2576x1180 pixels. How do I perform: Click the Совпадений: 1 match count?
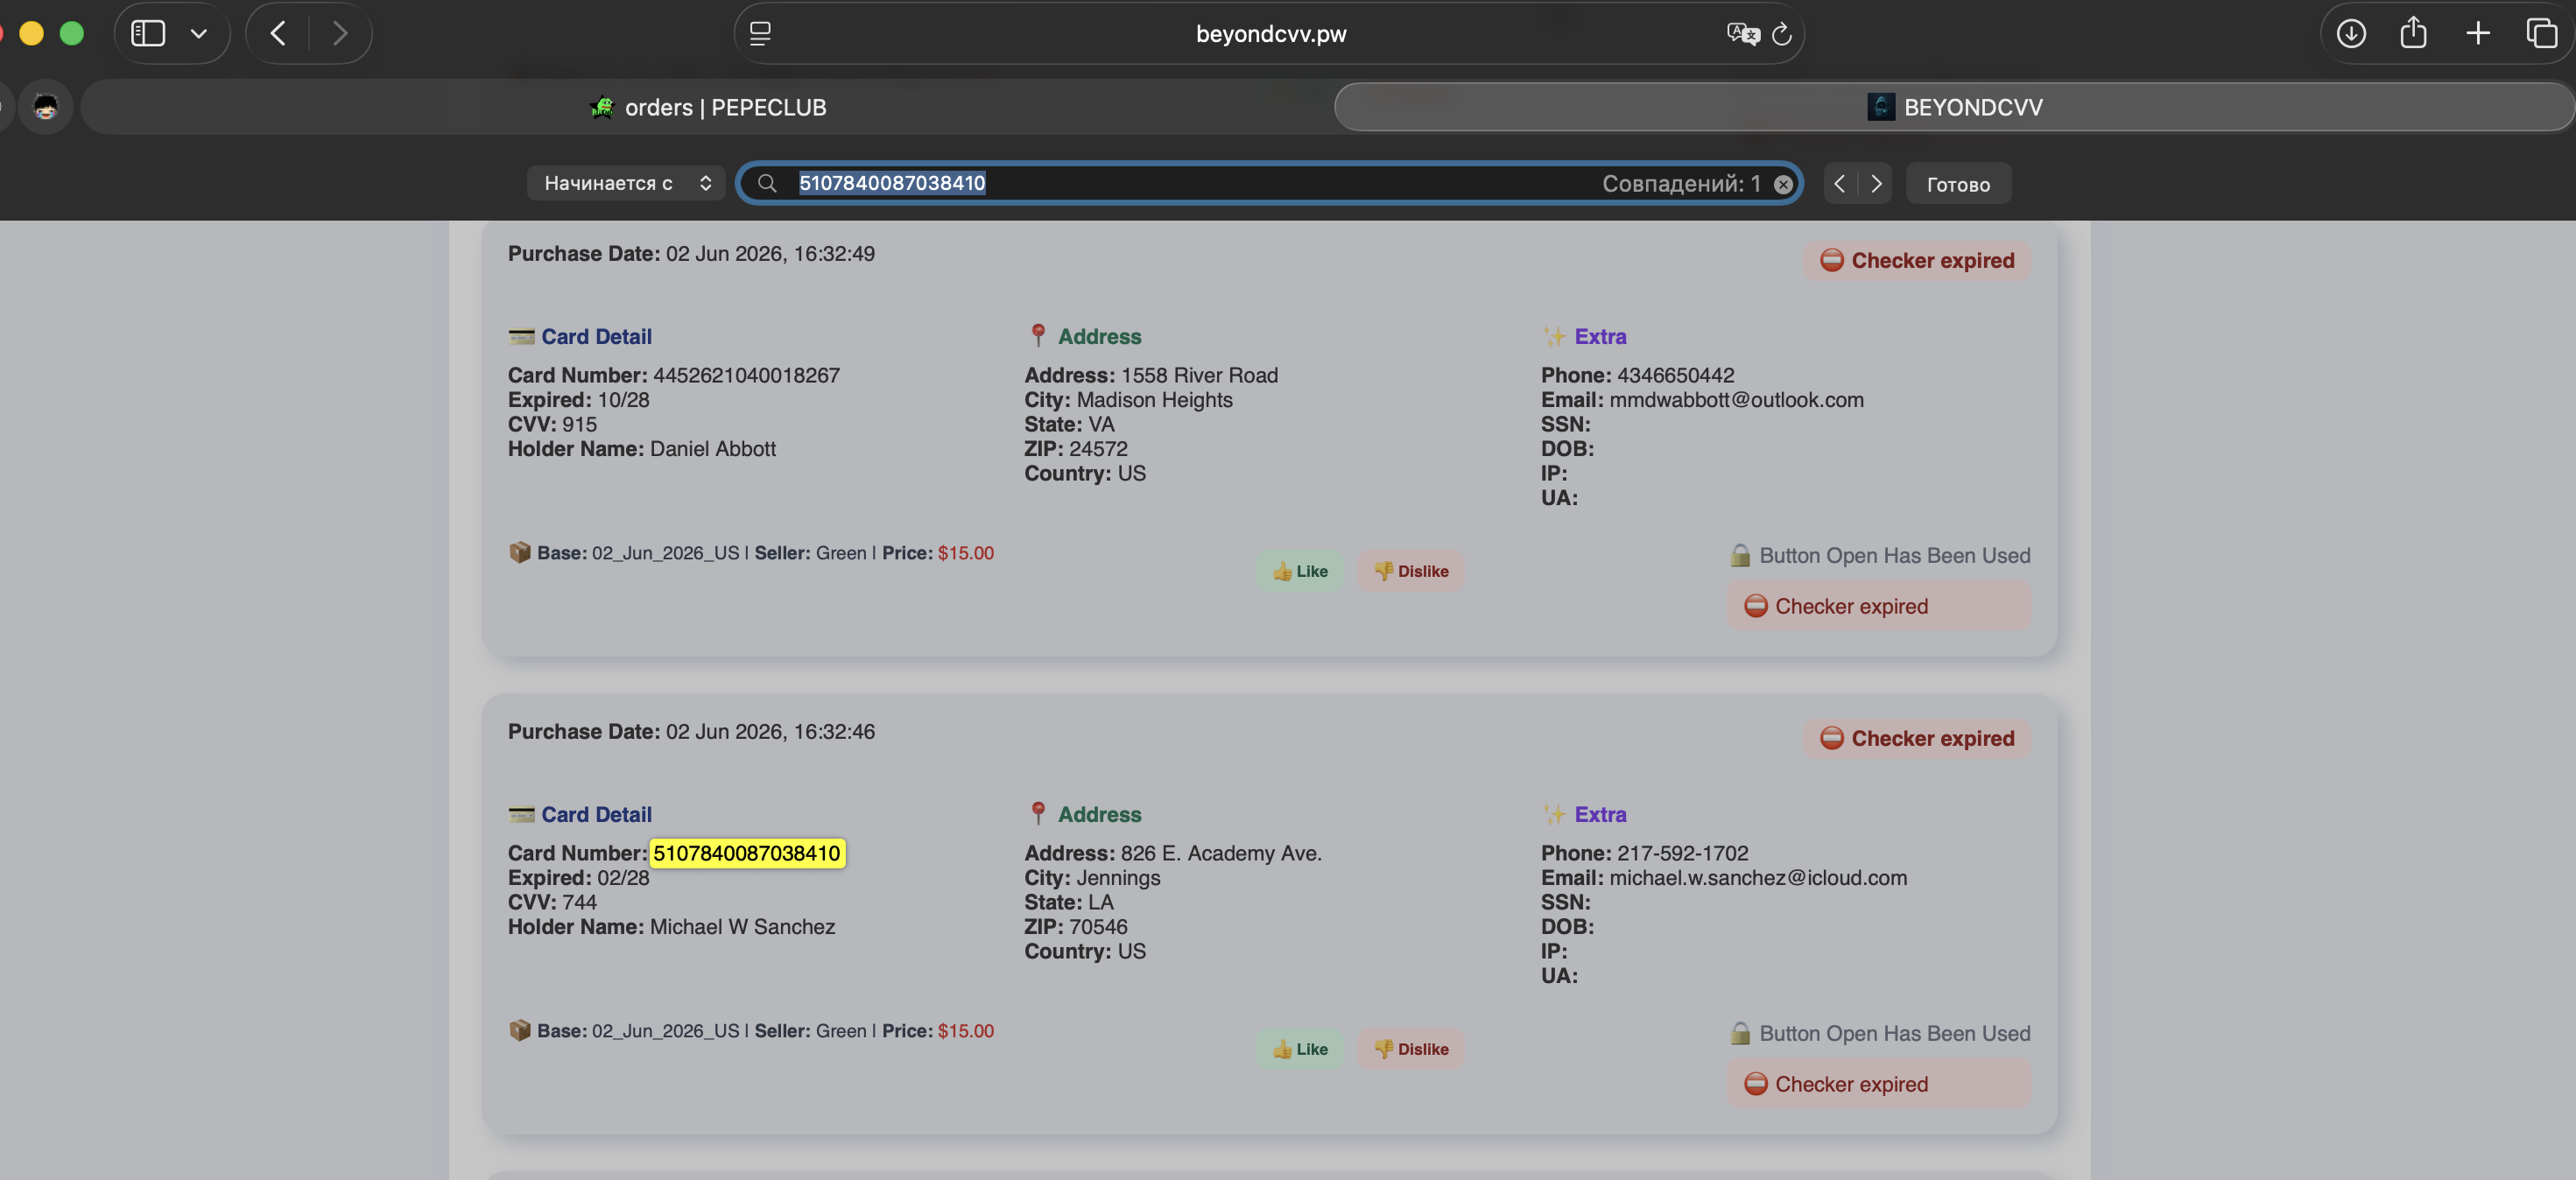pyautogui.click(x=1681, y=183)
